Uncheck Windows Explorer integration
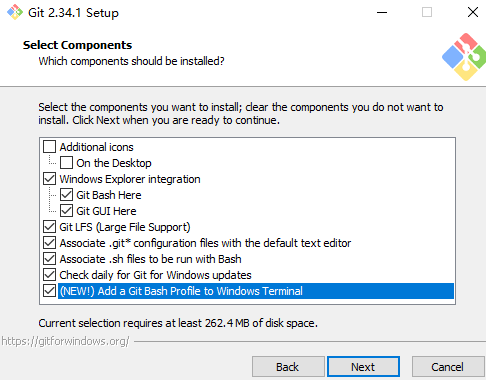This screenshot has width=486, height=380. point(49,179)
